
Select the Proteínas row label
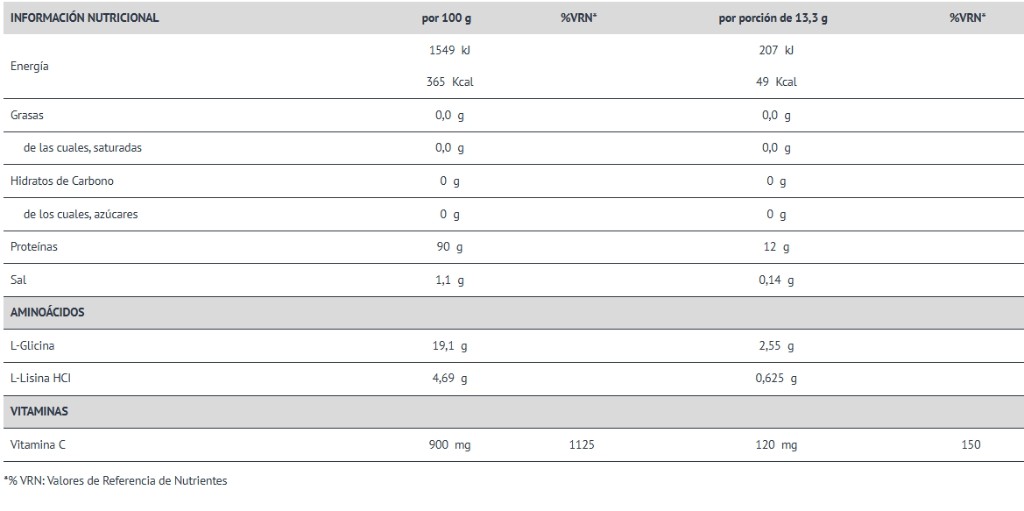pyautogui.click(x=34, y=247)
